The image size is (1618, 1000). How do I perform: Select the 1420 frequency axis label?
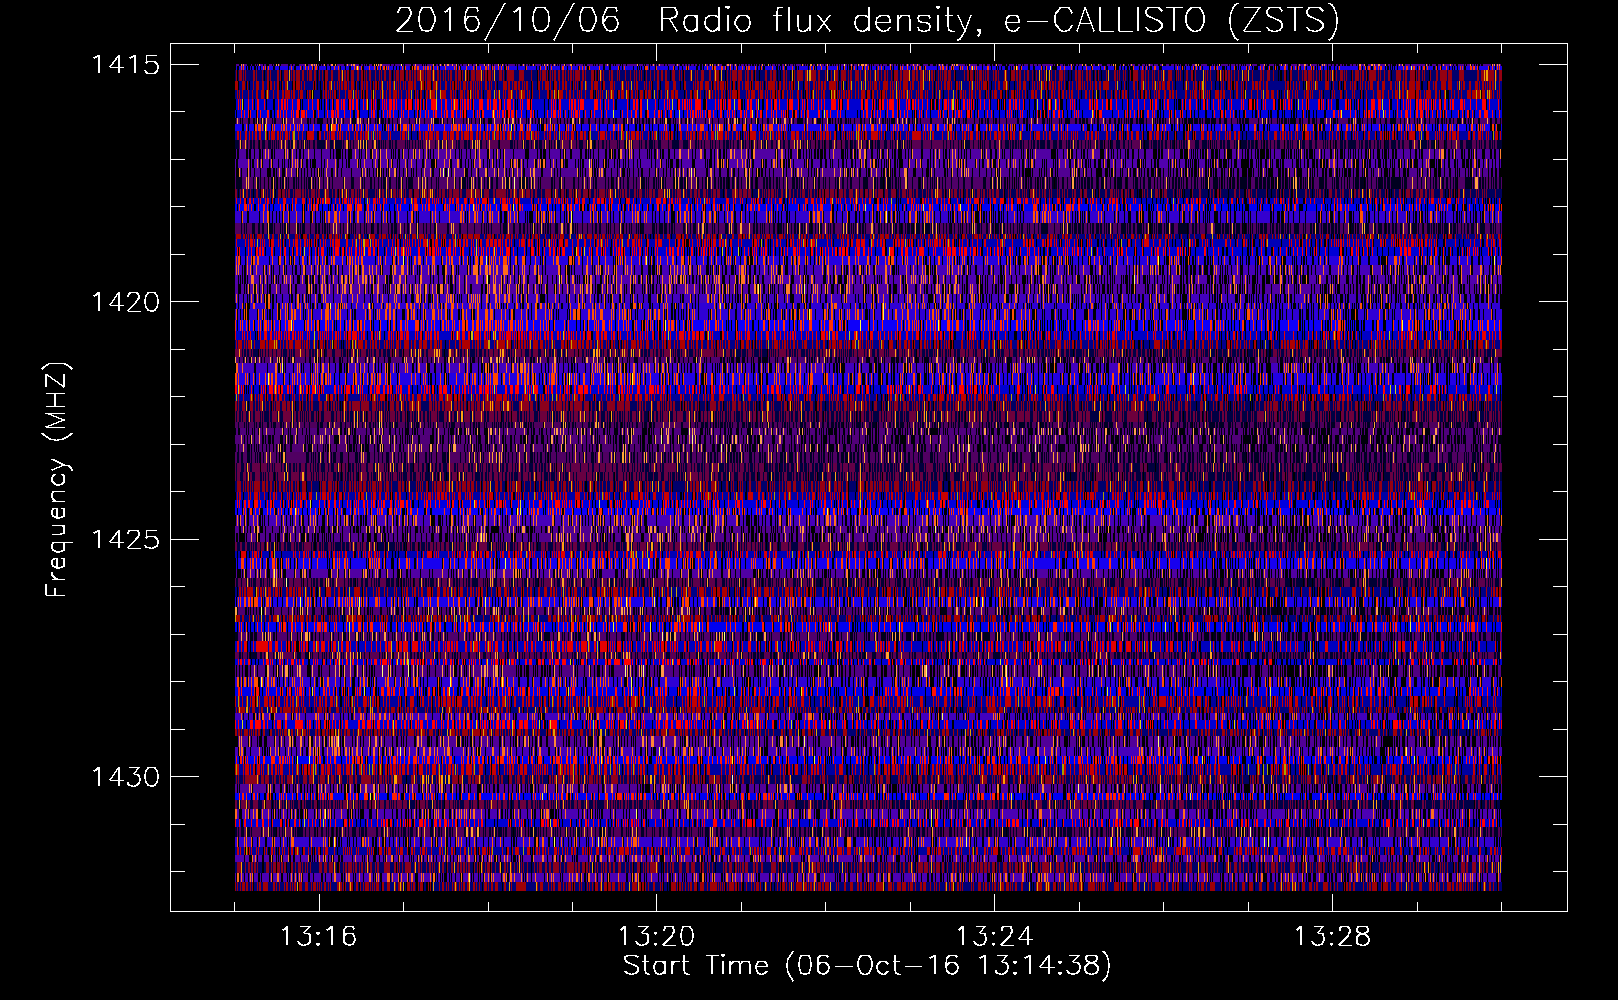pyautogui.click(x=125, y=302)
